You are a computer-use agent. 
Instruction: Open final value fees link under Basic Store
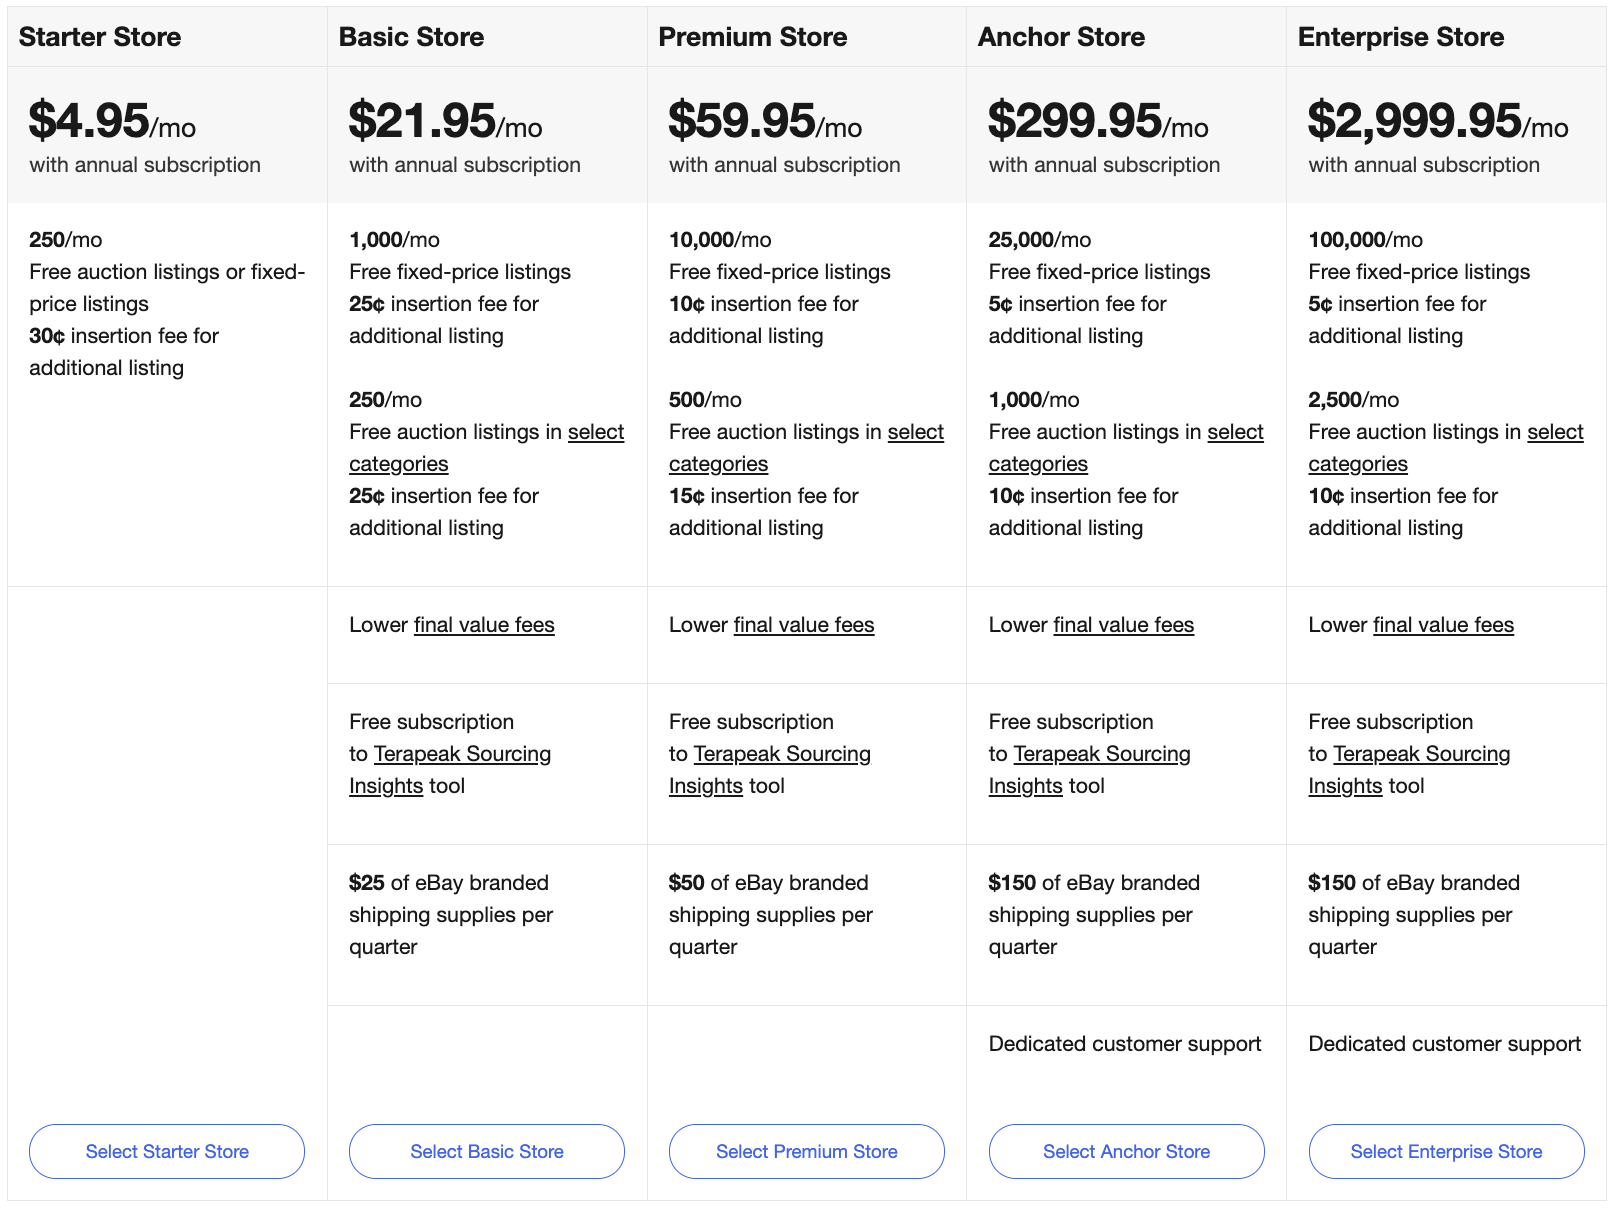tap(484, 625)
